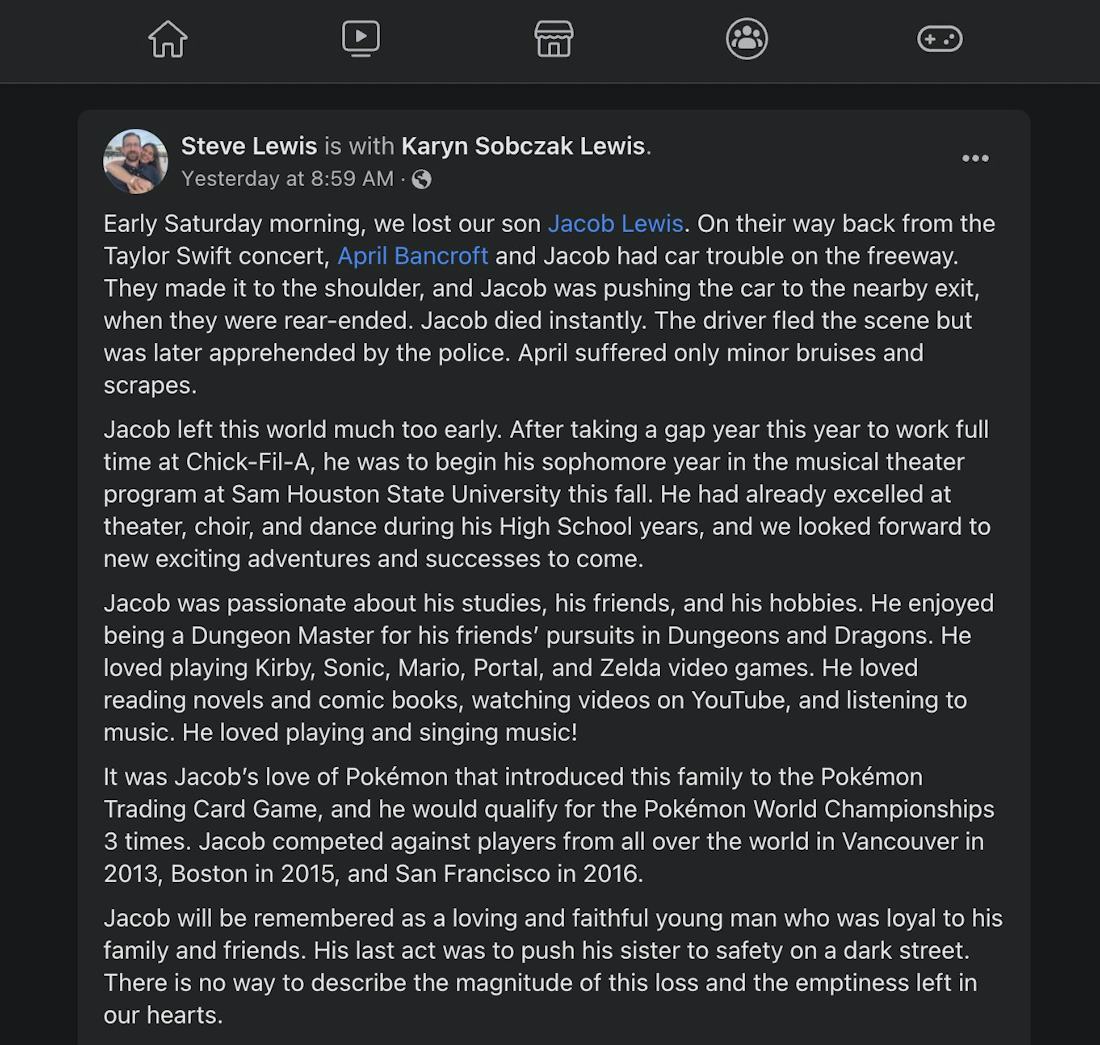The width and height of the screenshot is (1100, 1045).
Task: Expand the three-dot post options menu
Action: click(975, 159)
